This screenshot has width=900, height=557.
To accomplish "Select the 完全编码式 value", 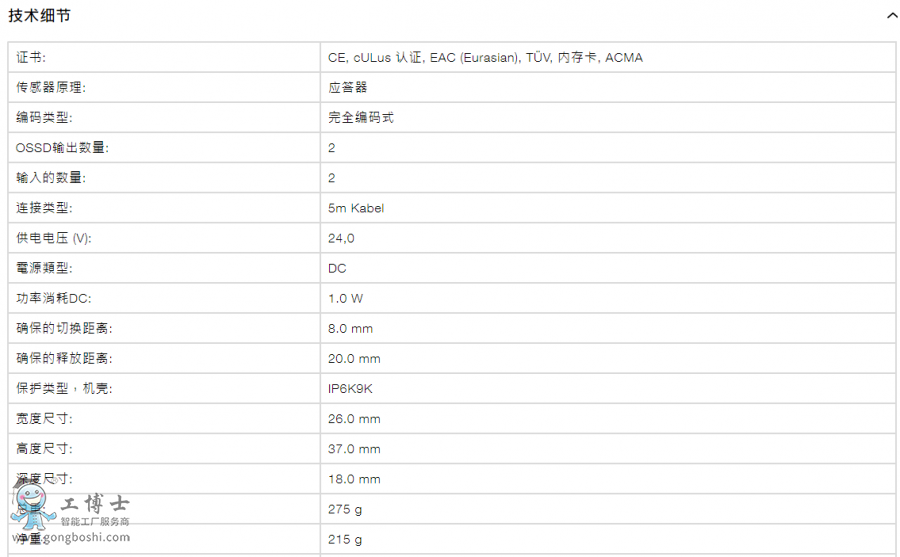I will coord(361,118).
